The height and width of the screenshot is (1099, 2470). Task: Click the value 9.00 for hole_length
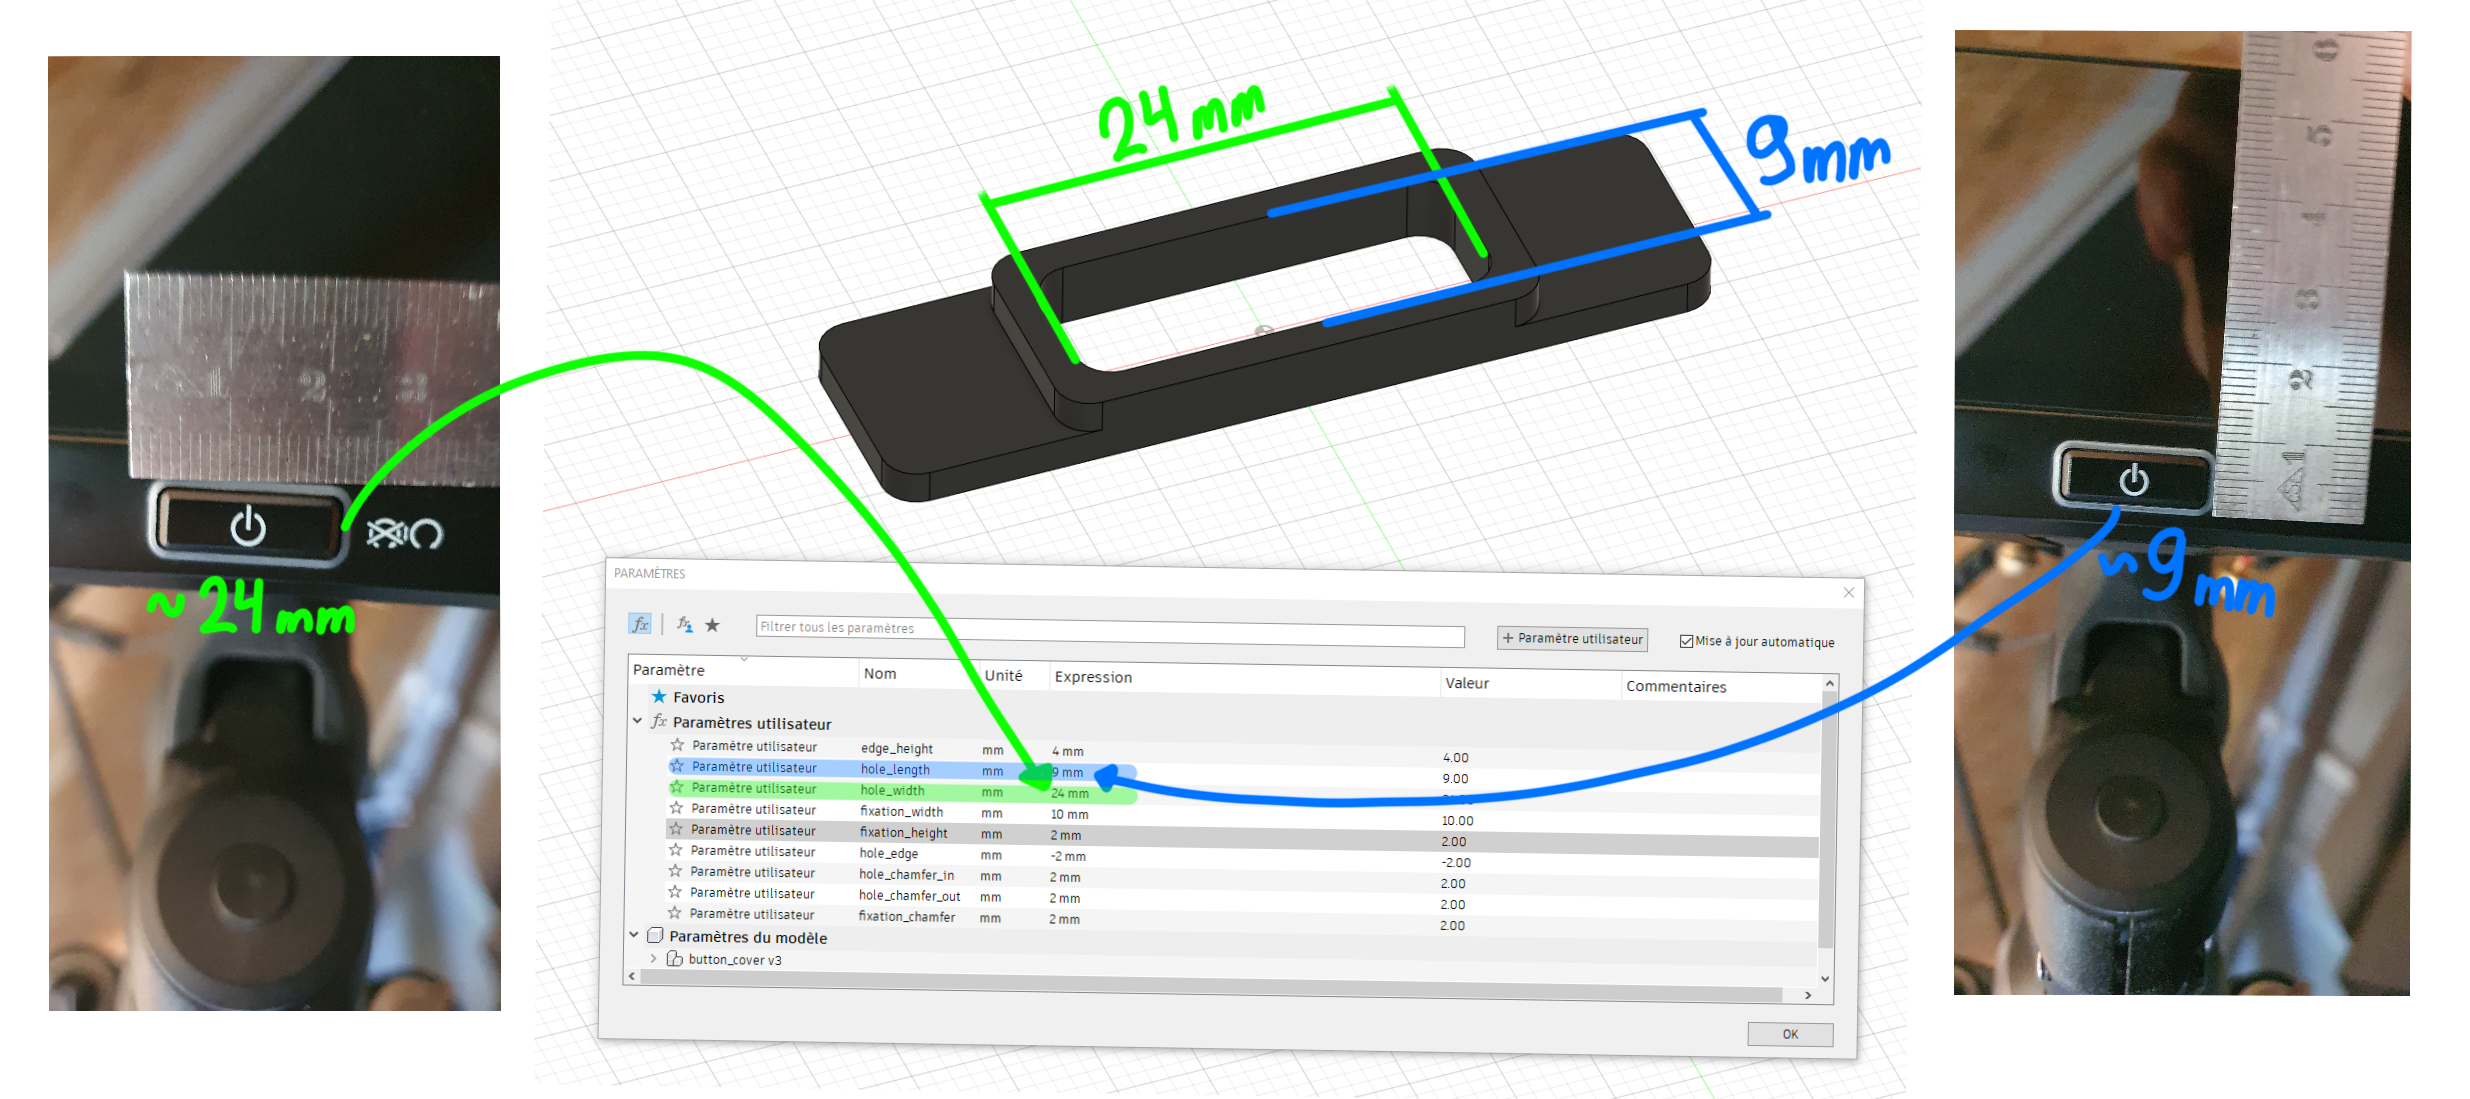point(1455,778)
